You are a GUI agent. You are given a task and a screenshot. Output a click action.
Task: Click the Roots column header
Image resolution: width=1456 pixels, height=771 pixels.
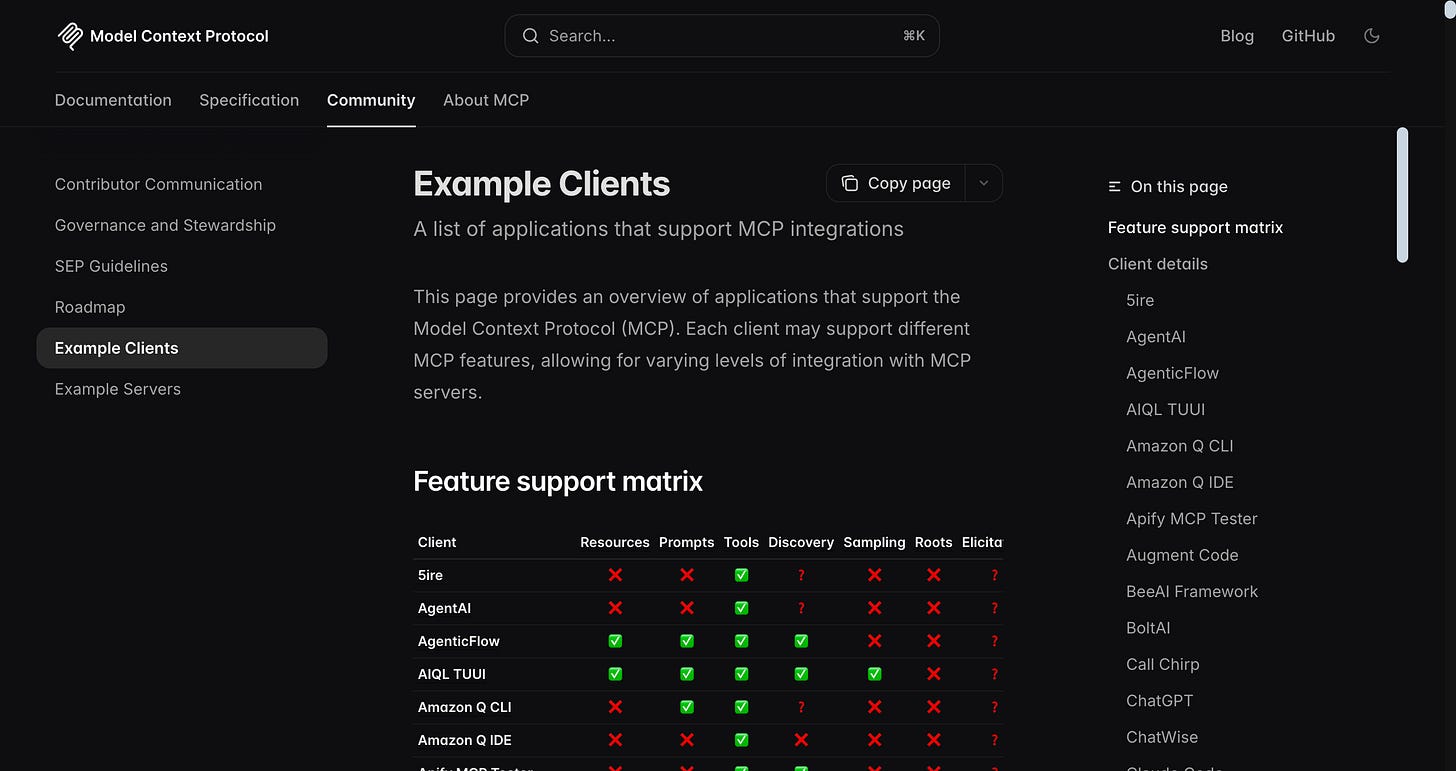coord(934,542)
